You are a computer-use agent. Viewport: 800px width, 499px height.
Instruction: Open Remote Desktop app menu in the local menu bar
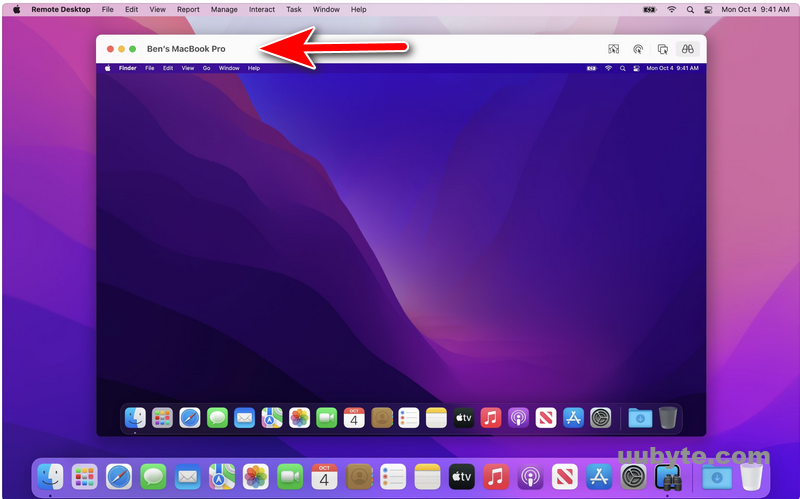click(x=61, y=9)
